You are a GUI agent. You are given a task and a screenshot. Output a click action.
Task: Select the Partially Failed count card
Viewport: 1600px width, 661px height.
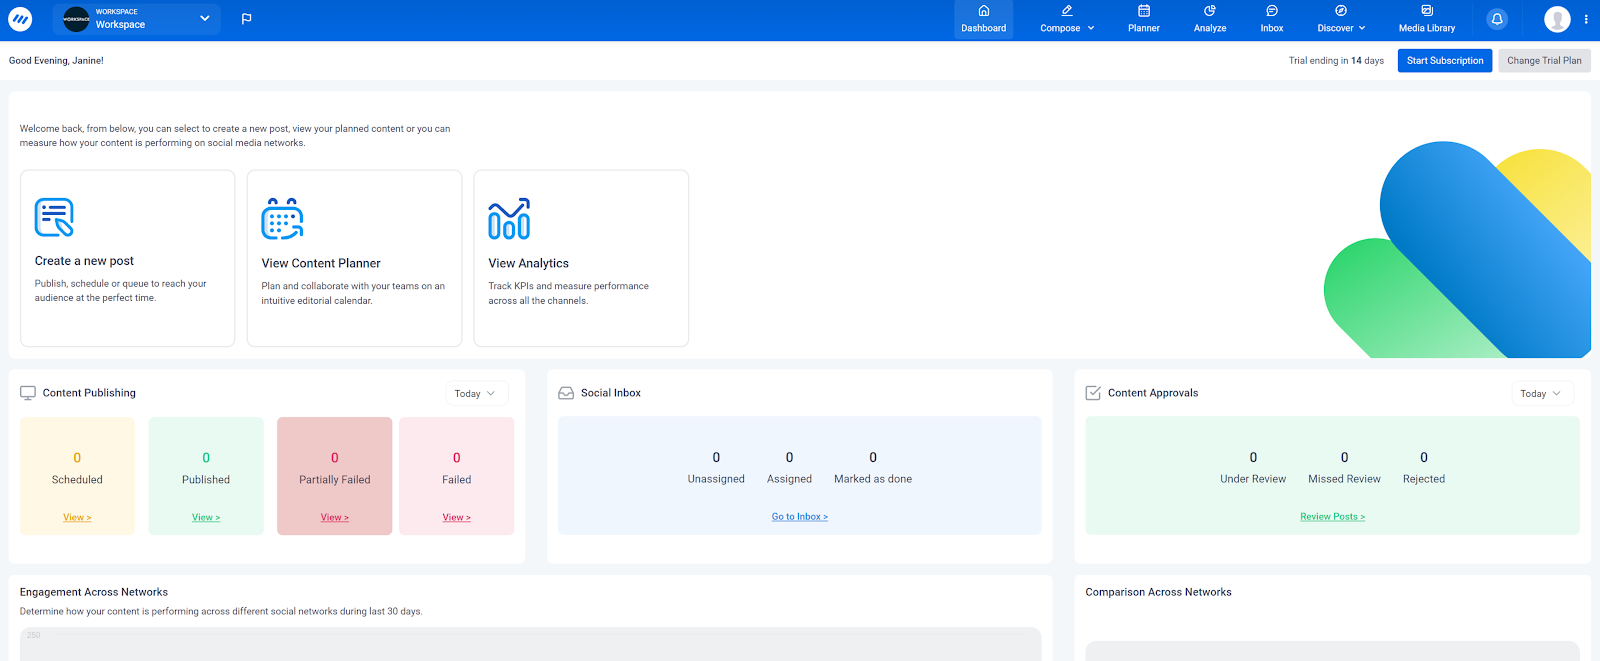coord(335,476)
